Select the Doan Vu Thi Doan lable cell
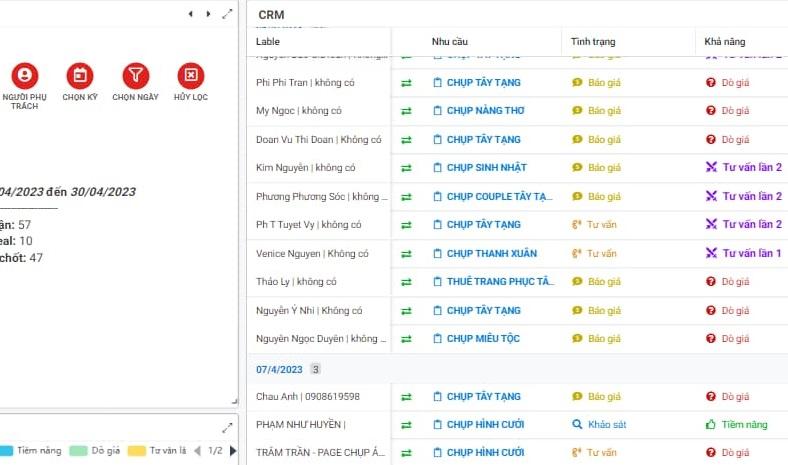 (319, 140)
